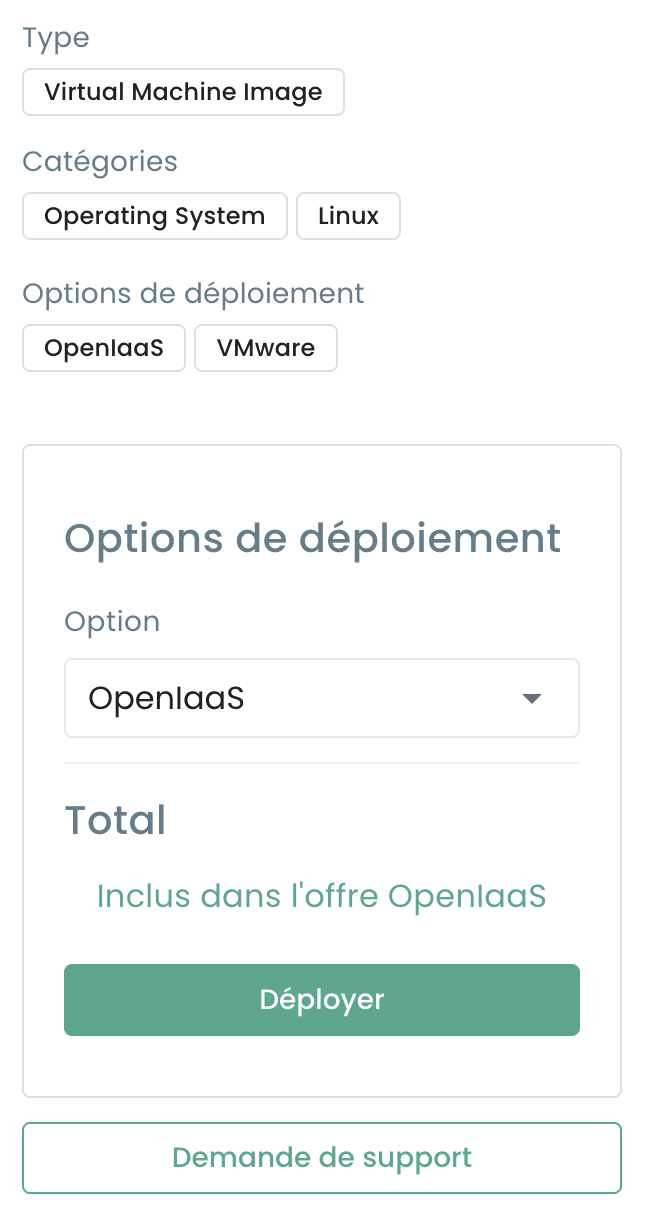The width and height of the screenshot is (646, 1232).
Task: Choose the OpenIaaS deployment option chip
Action: [104, 348]
